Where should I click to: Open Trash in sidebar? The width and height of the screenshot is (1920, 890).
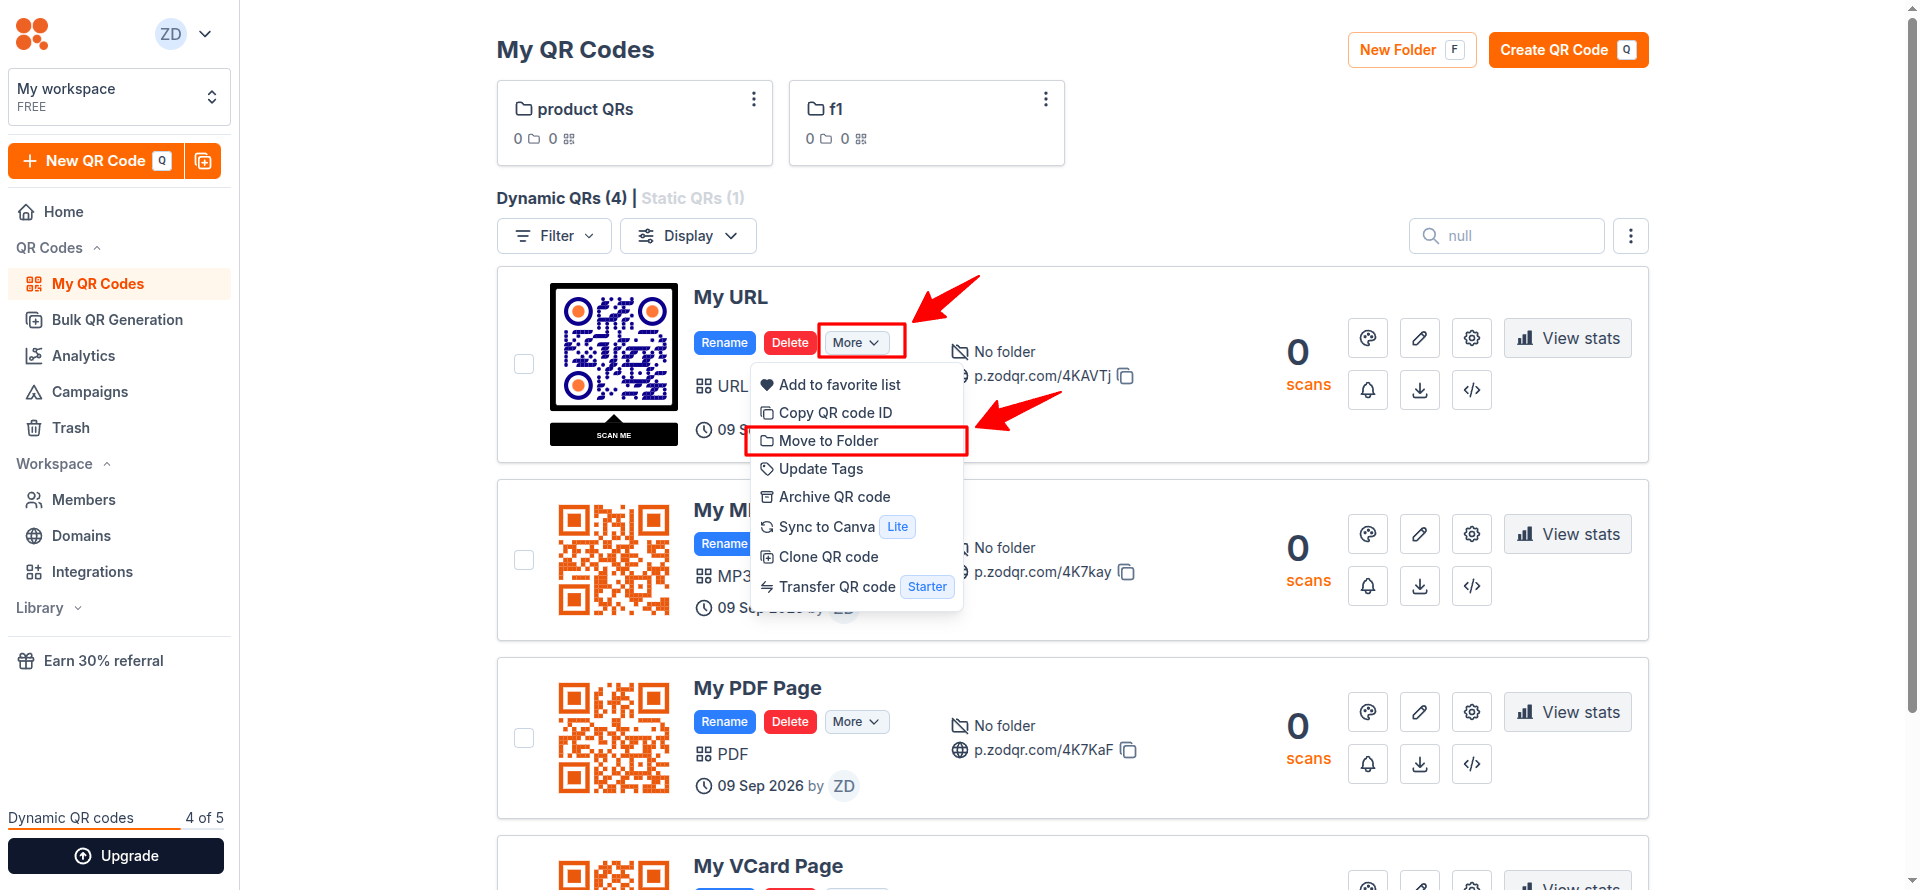coord(119,428)
